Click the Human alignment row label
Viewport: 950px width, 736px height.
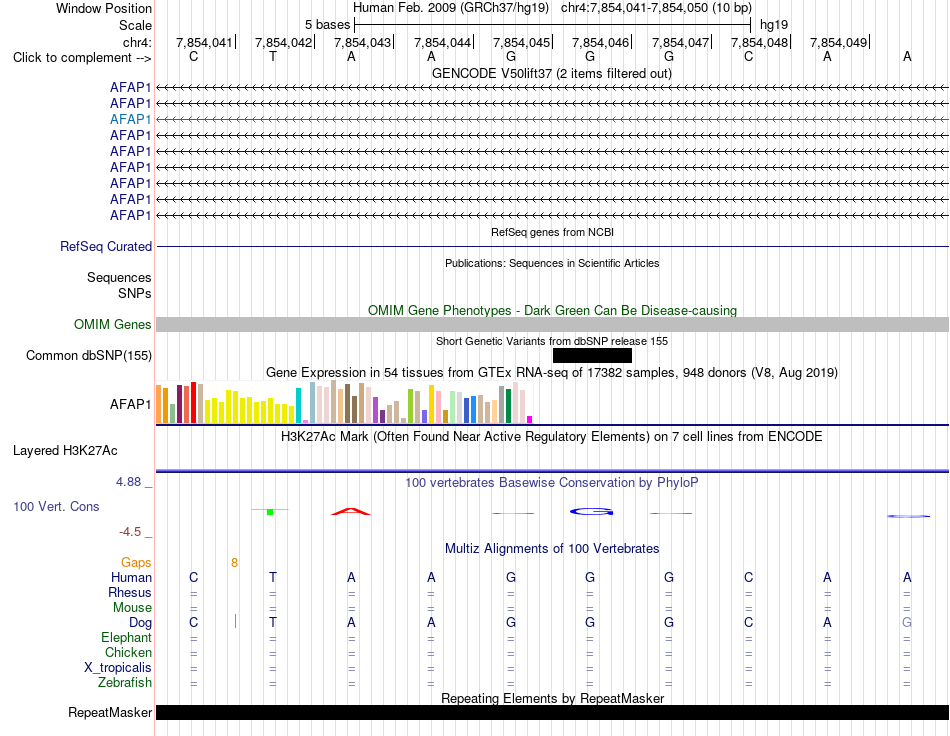tap(131, 578)
